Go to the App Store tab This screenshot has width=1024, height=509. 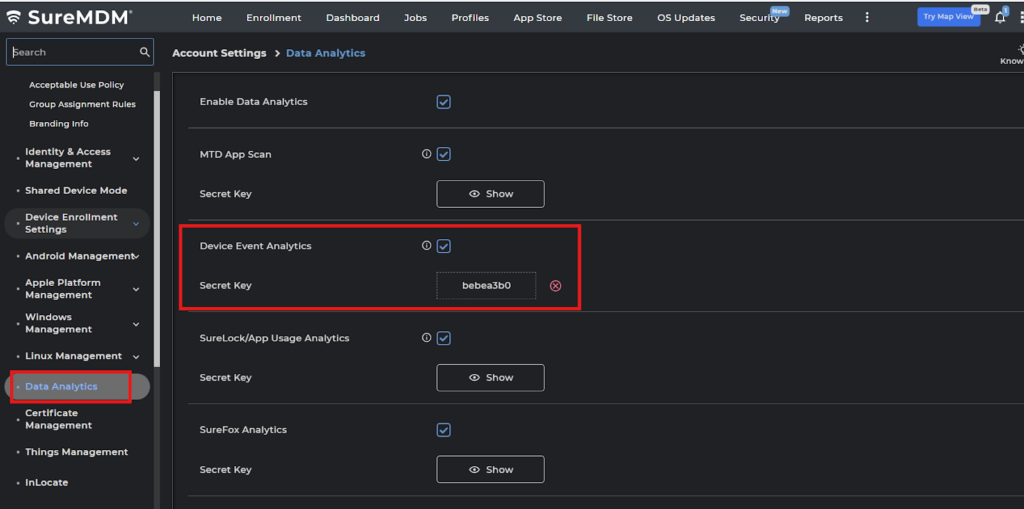coord(537,18)
